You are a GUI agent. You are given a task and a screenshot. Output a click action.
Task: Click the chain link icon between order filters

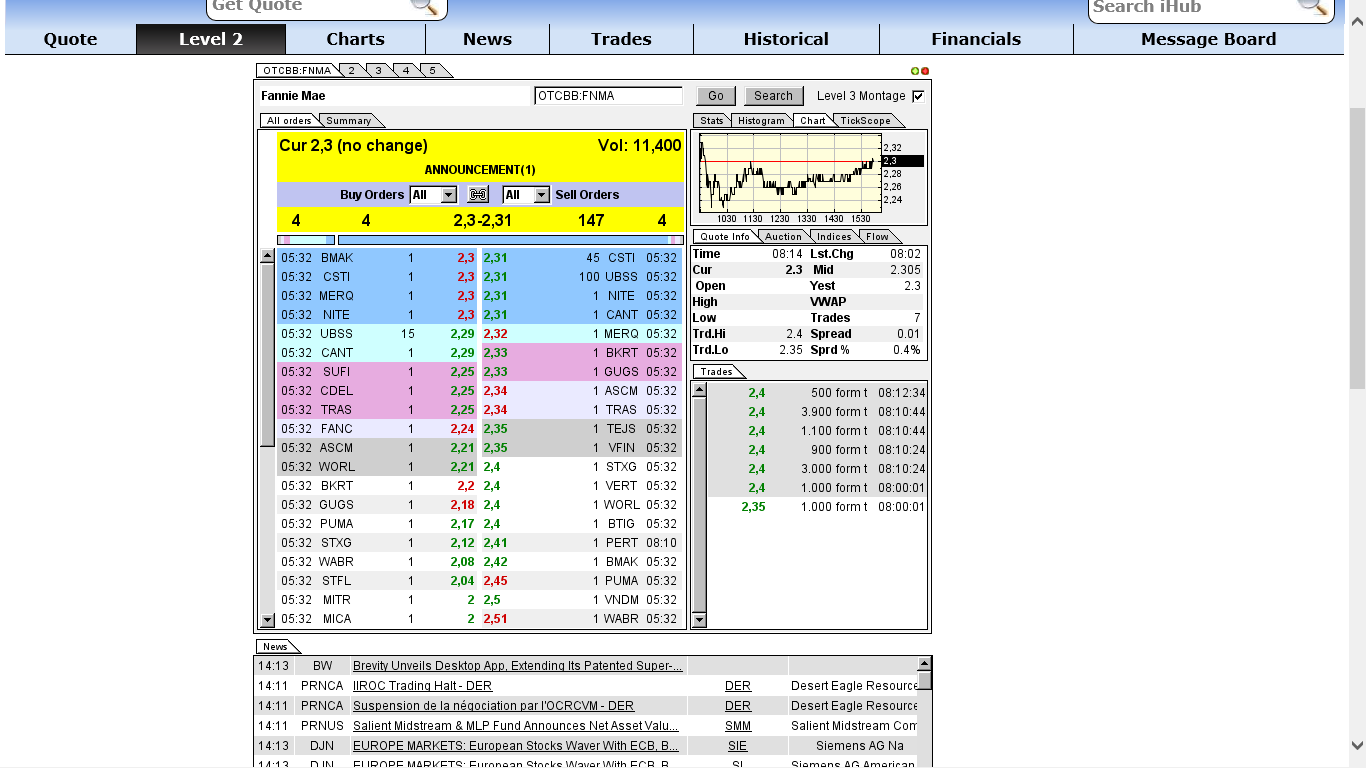pos(479,195)
